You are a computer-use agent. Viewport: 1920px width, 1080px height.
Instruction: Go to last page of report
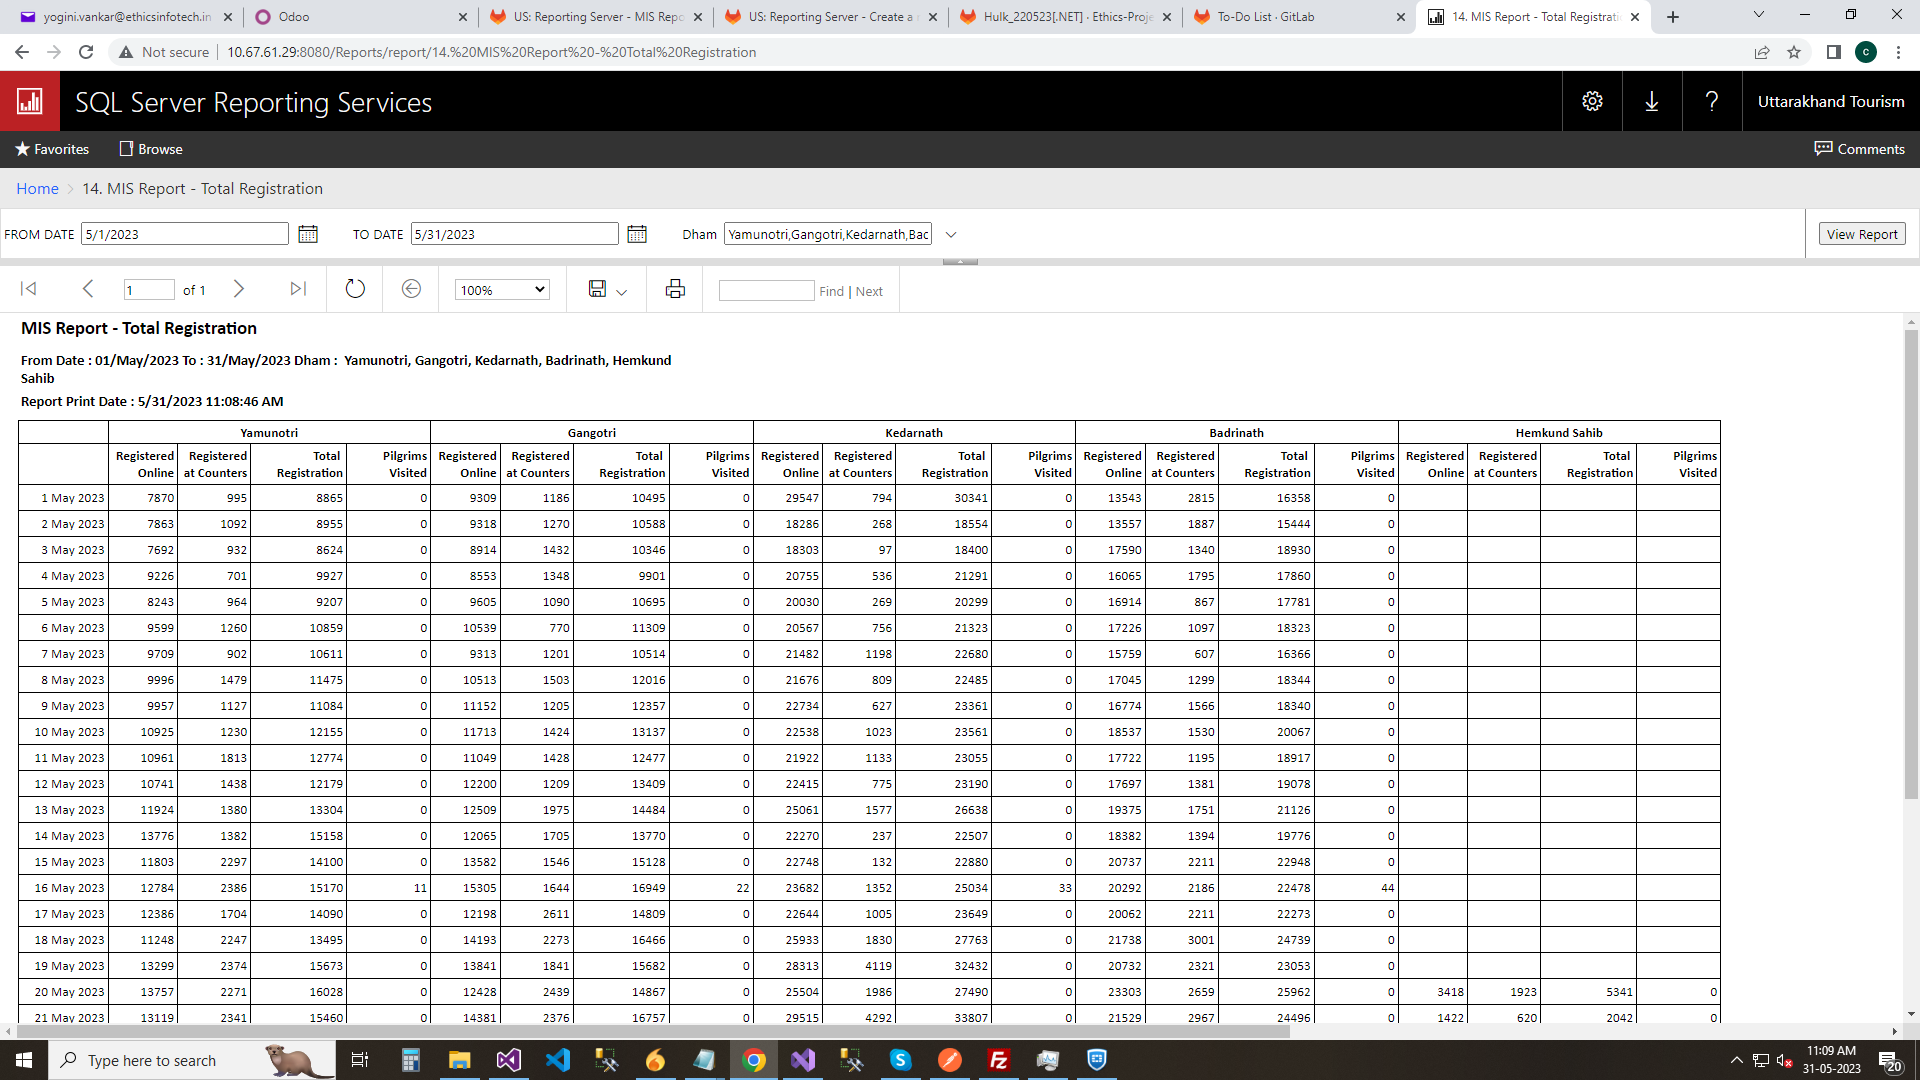pyautogui.click(x=298, y=289)
